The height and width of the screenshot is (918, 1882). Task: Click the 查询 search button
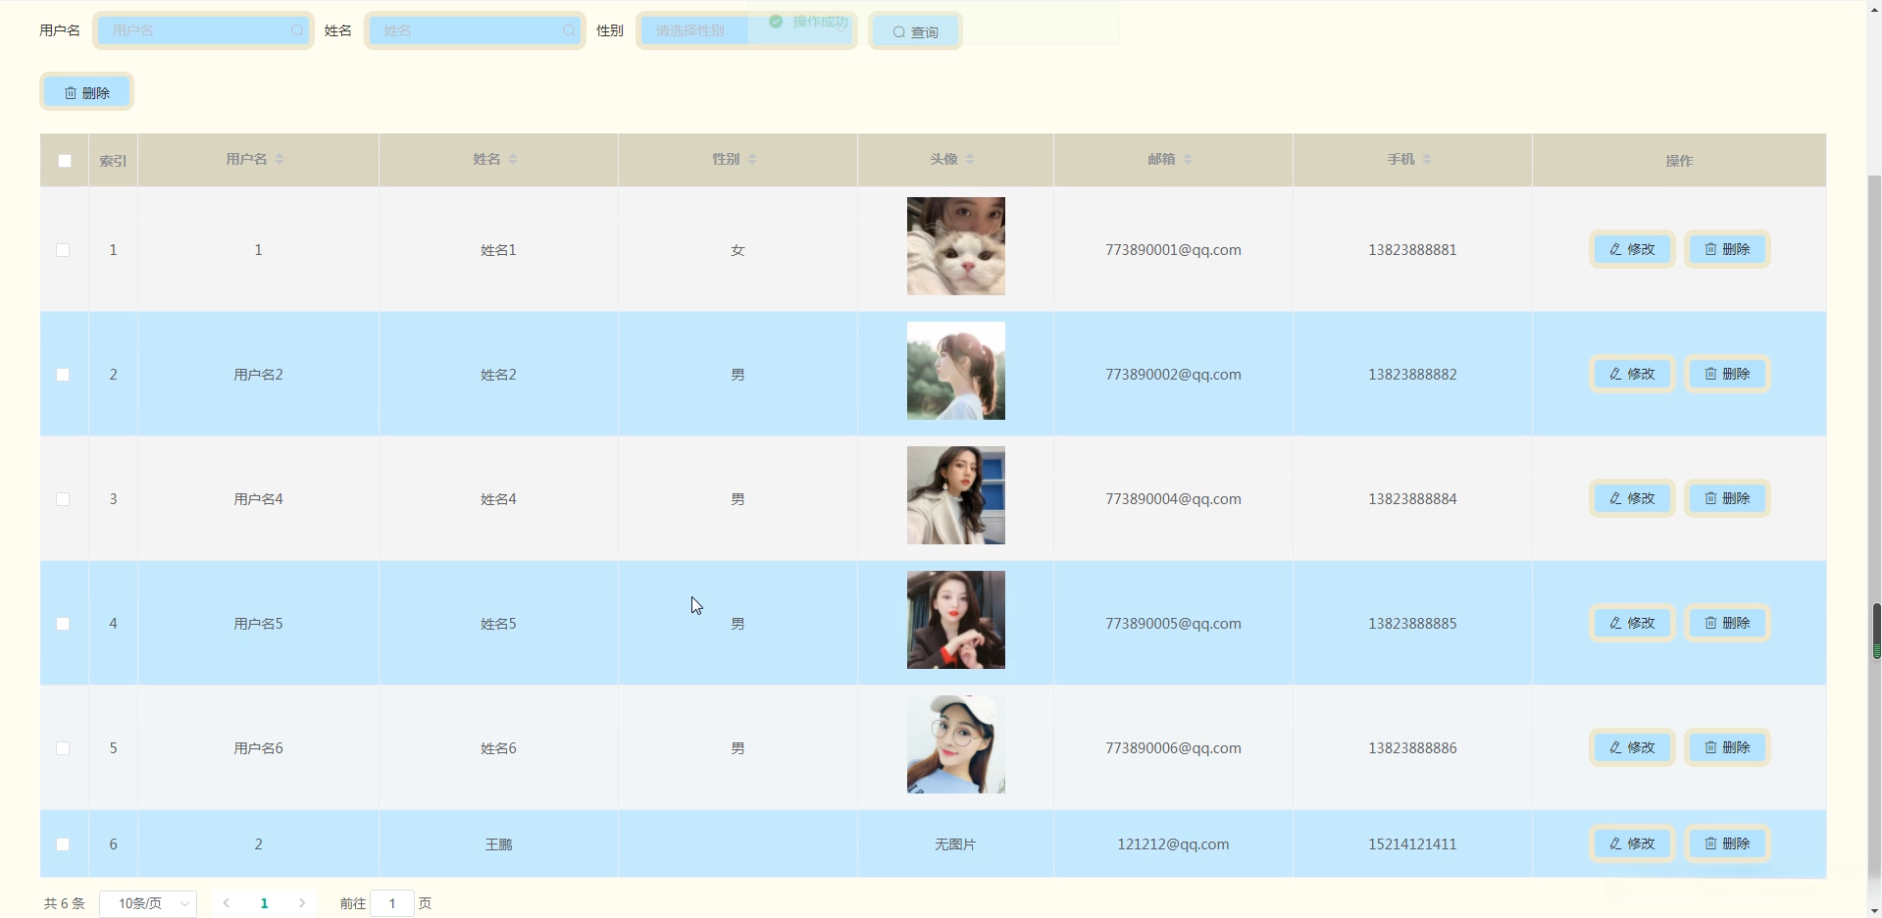click(915, 31)
